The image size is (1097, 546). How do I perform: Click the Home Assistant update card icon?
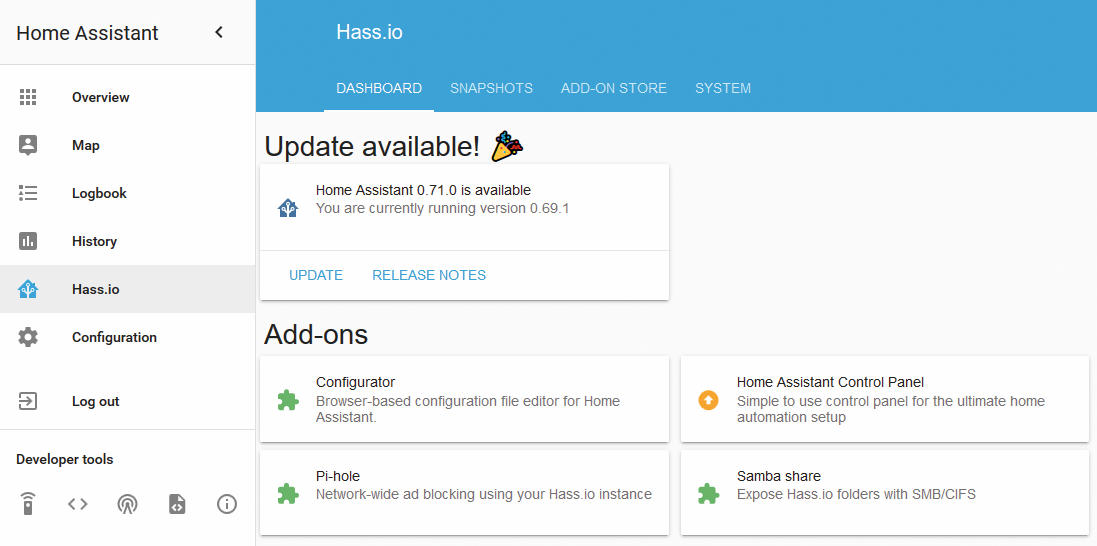pyautogui.click(x=288, y=208)
